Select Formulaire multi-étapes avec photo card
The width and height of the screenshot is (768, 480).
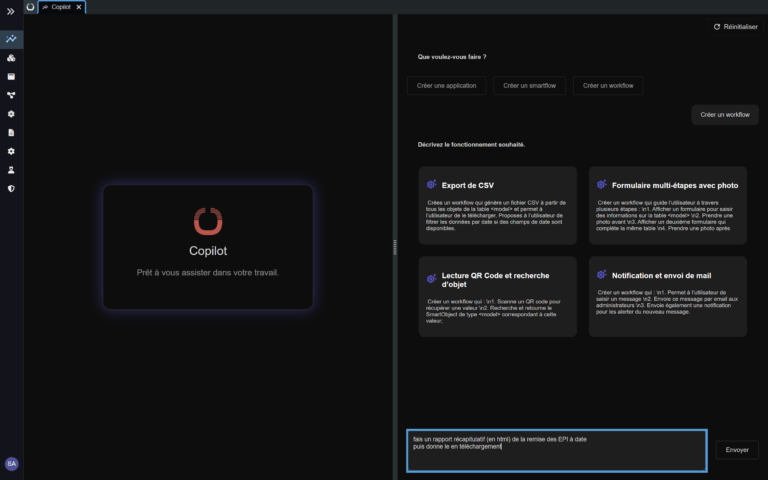(x=667, y=206)
